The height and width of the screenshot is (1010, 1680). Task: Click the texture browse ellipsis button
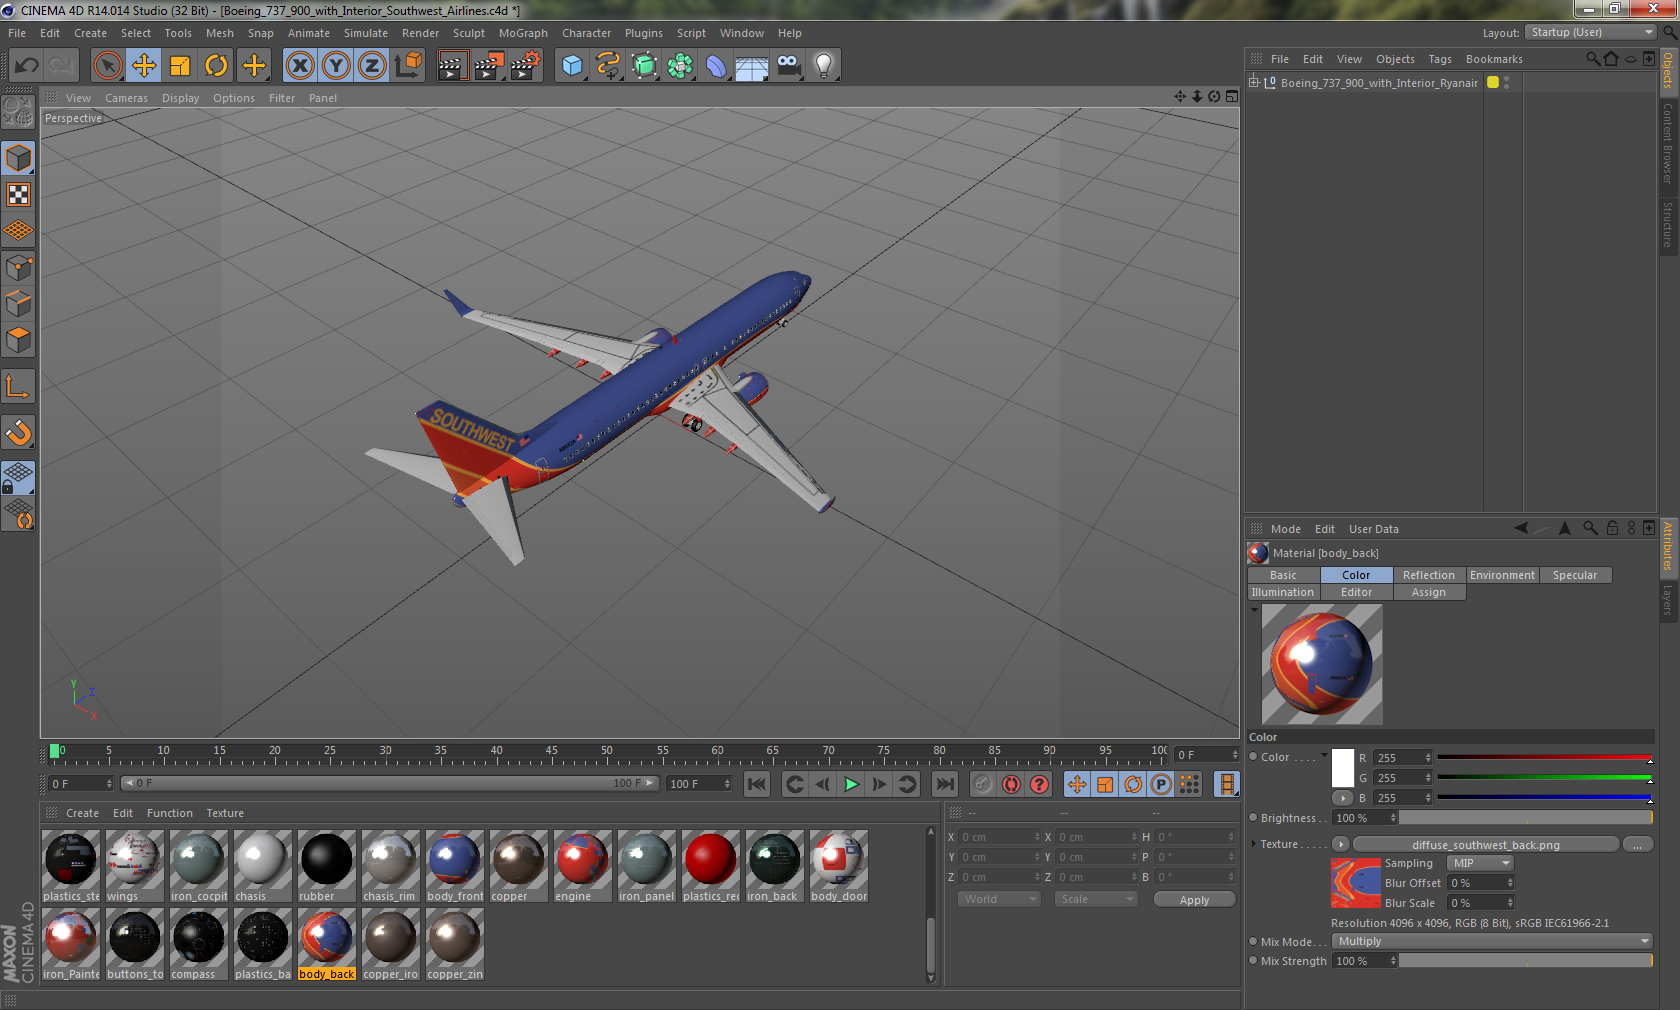tap(1637, 845)
